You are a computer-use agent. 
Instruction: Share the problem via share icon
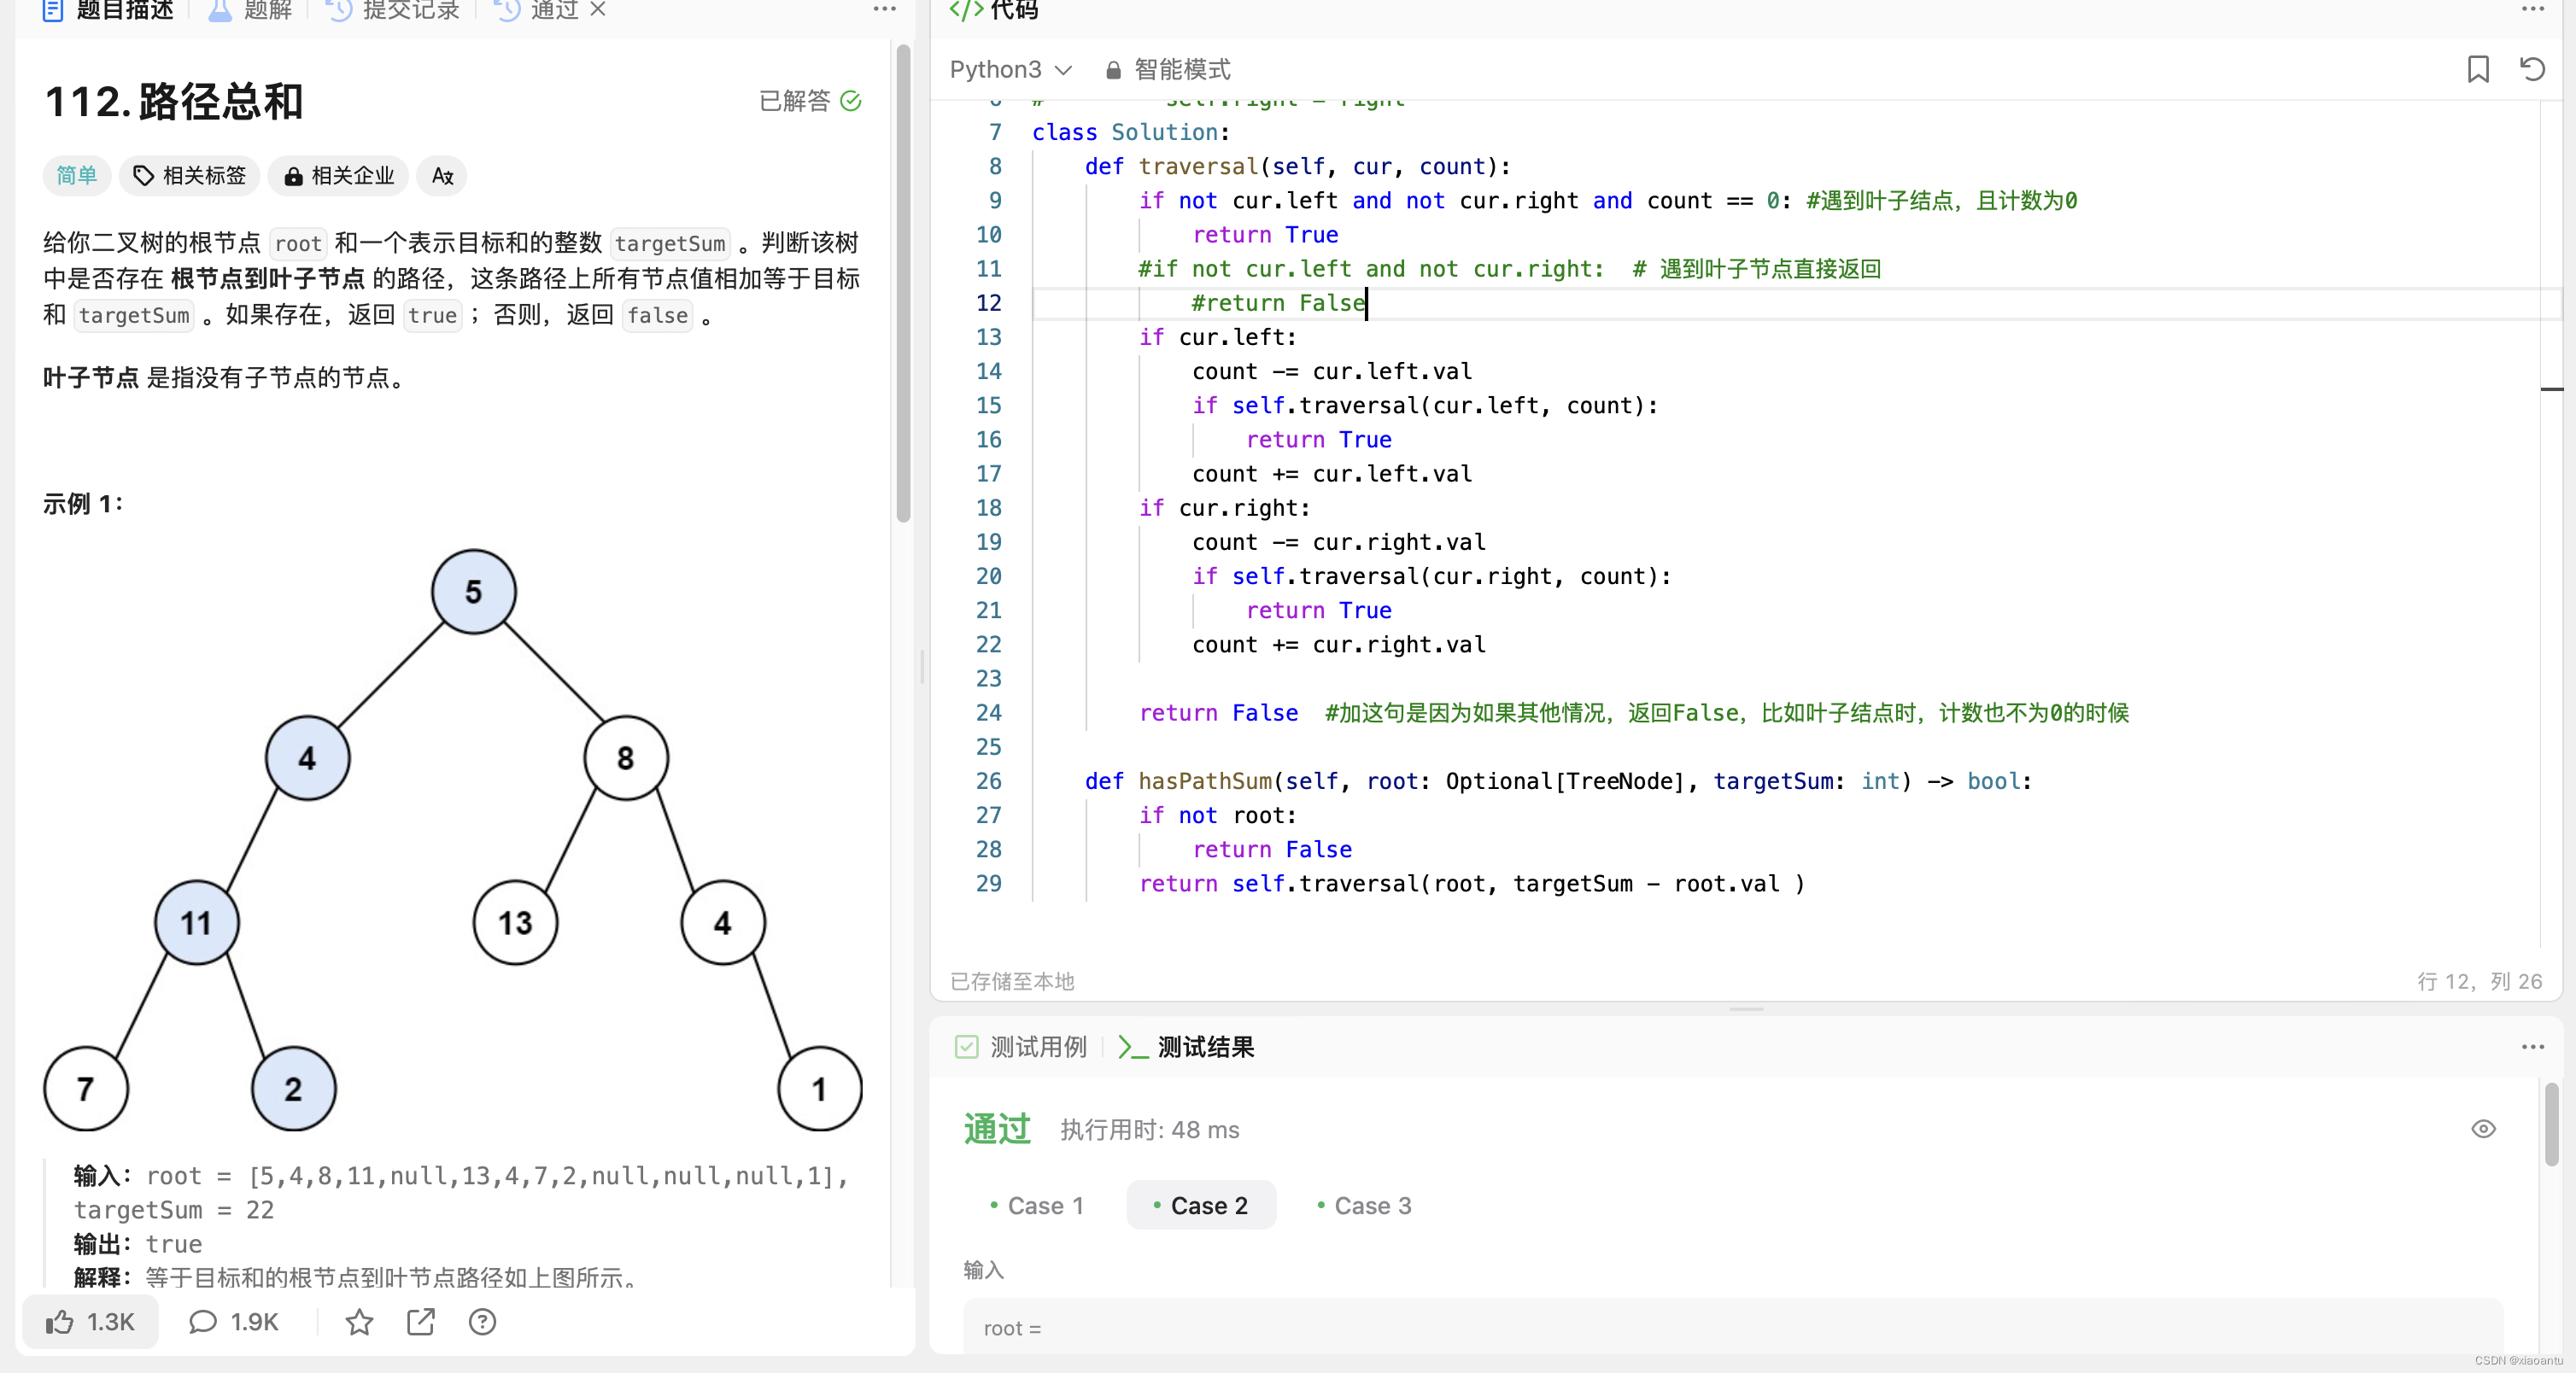click(421, 1322)
